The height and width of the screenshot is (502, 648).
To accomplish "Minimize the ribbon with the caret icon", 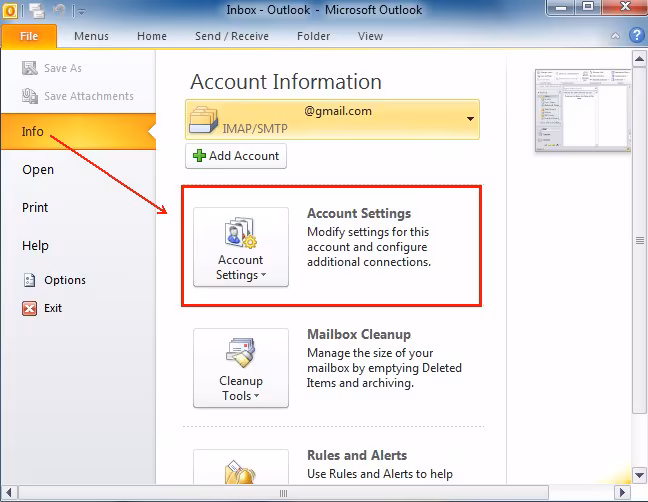I will click(615, 36).
